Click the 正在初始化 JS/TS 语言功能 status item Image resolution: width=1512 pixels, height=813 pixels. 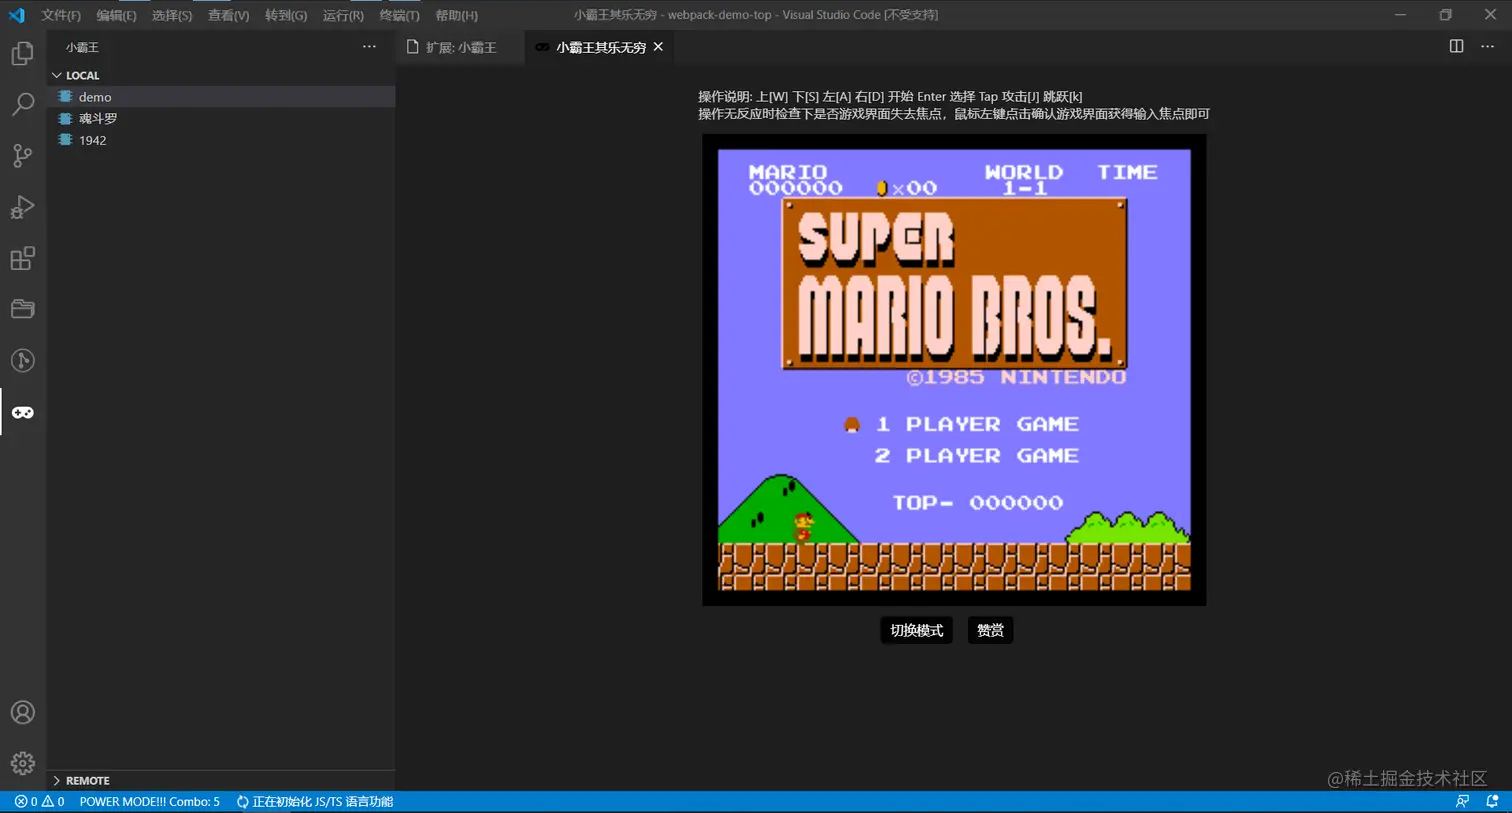(315, 802)
